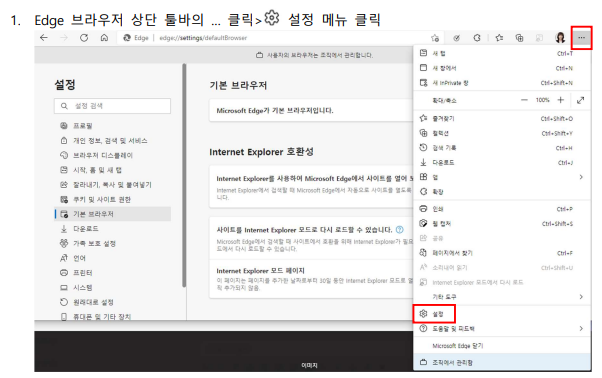Screen dimensions: 602x378
Task: Open 다운로드 in the settings sidebar
Action: pyautogui.click(x=112, y=228)
